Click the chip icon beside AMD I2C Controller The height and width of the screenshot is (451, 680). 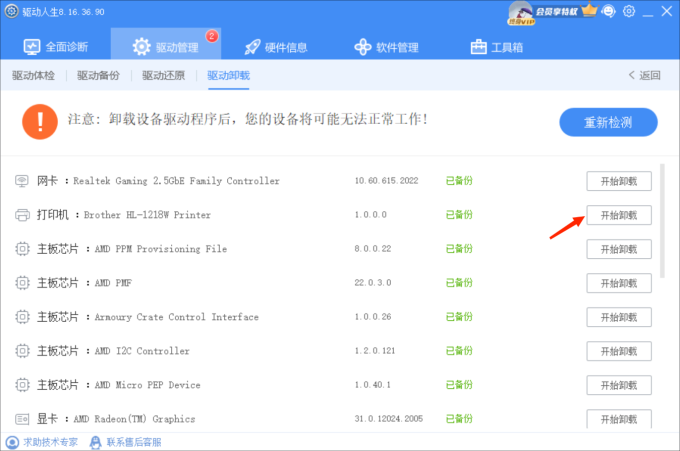coord(22,351)
